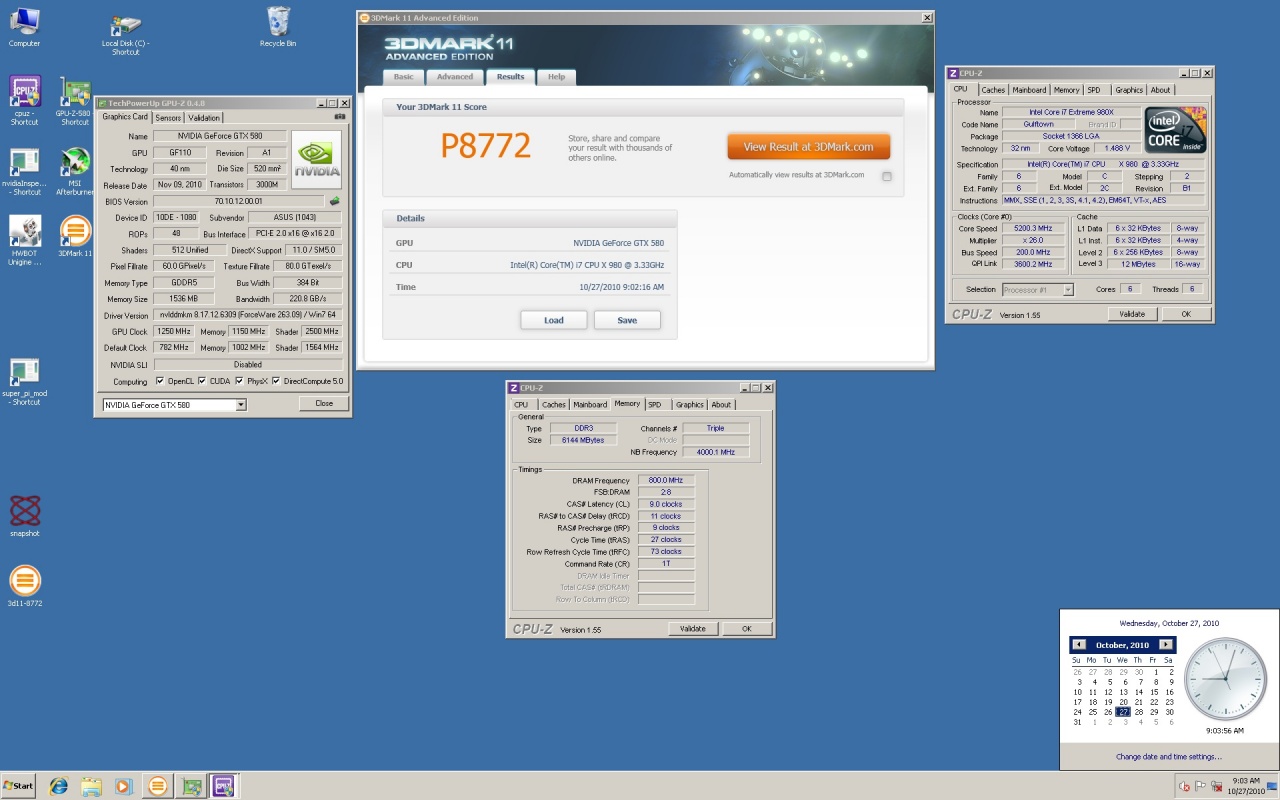
Task: Click the Internet Explorer taskbar icon
Action: [59, 786]
